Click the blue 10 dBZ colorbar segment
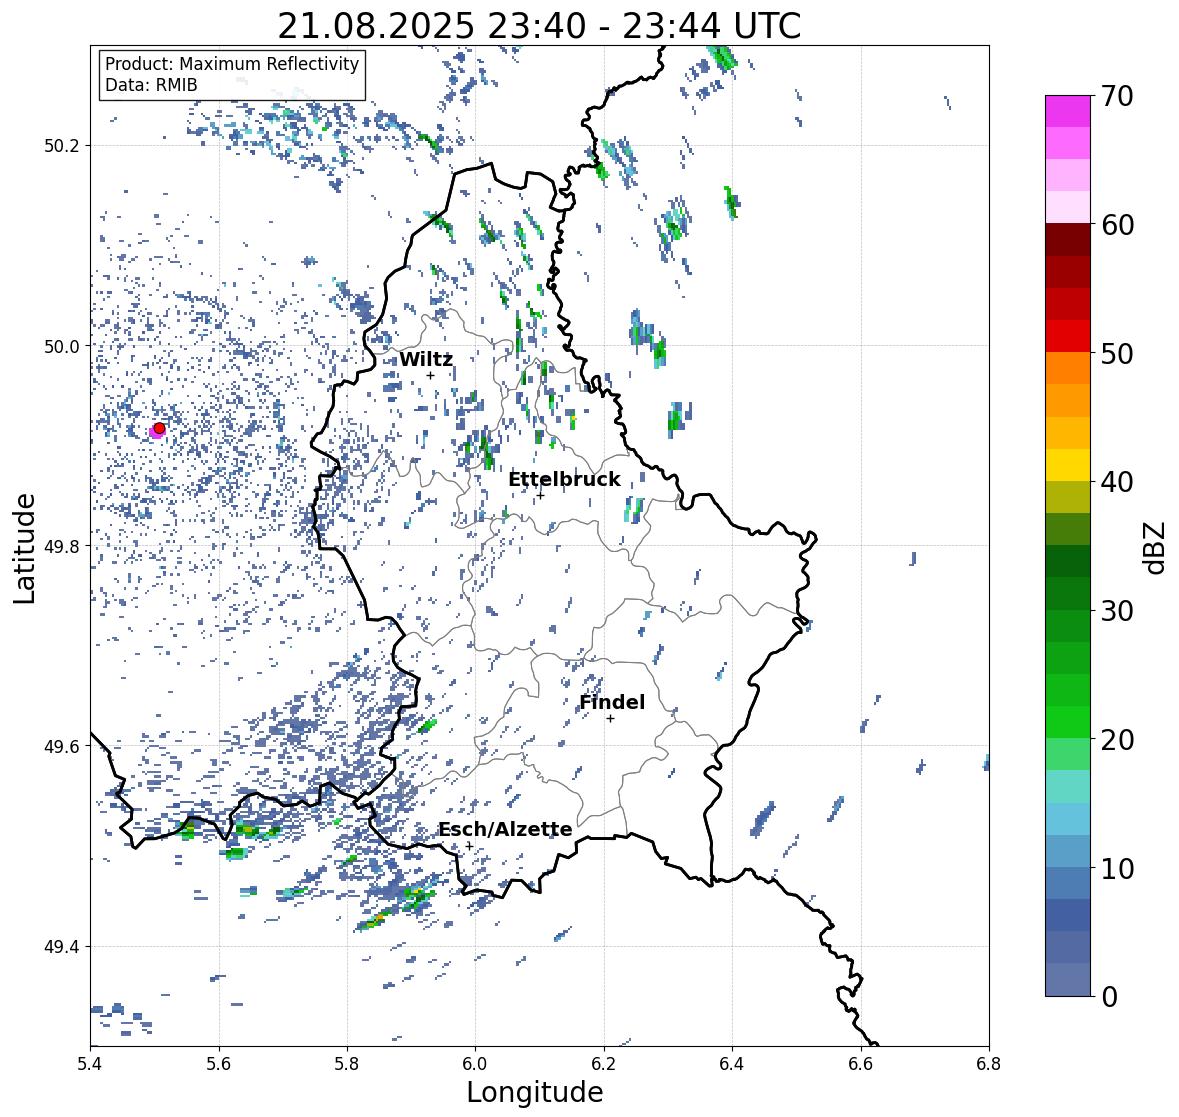 tap(1068, 883)
